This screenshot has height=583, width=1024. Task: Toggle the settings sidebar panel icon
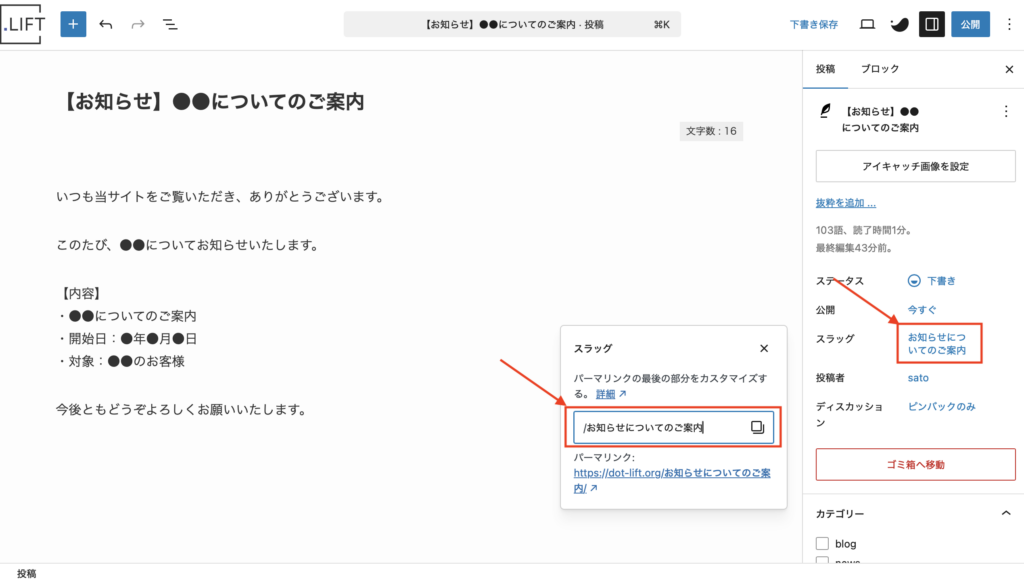931,24
